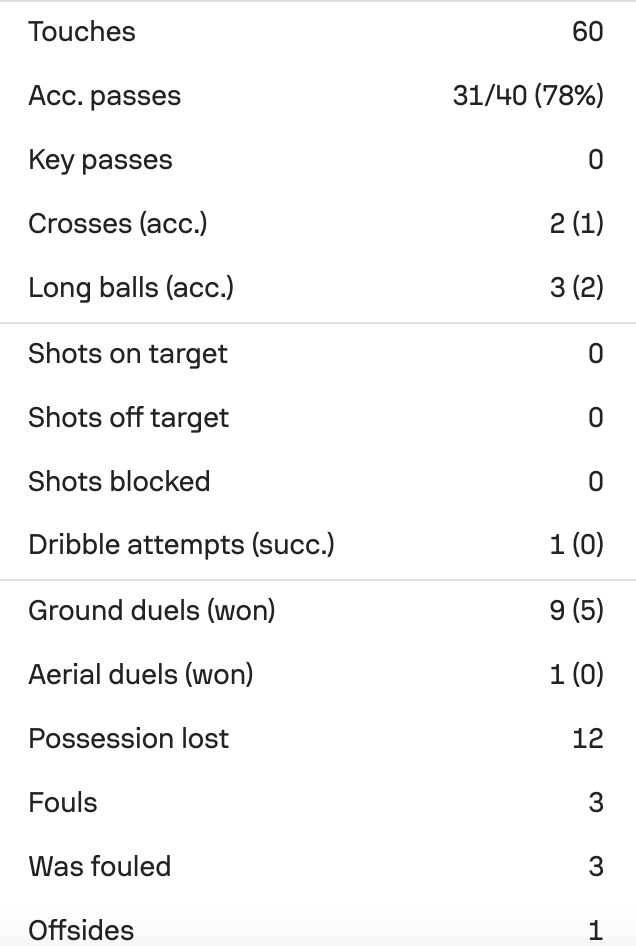Click the Offsides label

pyautogui.click(x=81, y=930)
